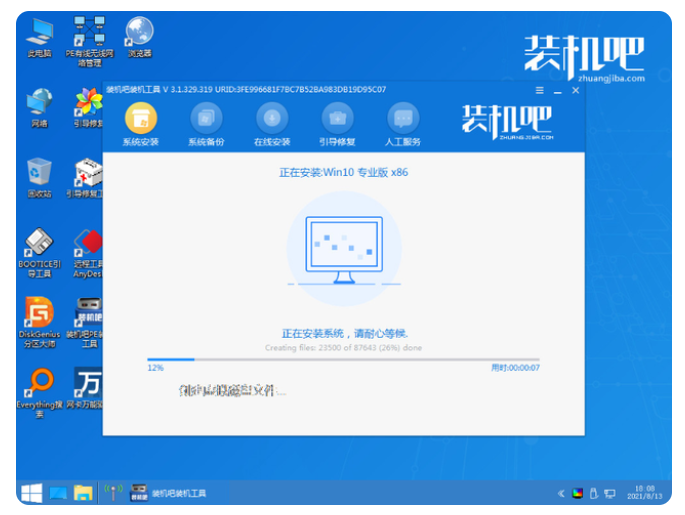
Task: Open 此电脑 (This PC) desktop icon
Action: [40, 33]
